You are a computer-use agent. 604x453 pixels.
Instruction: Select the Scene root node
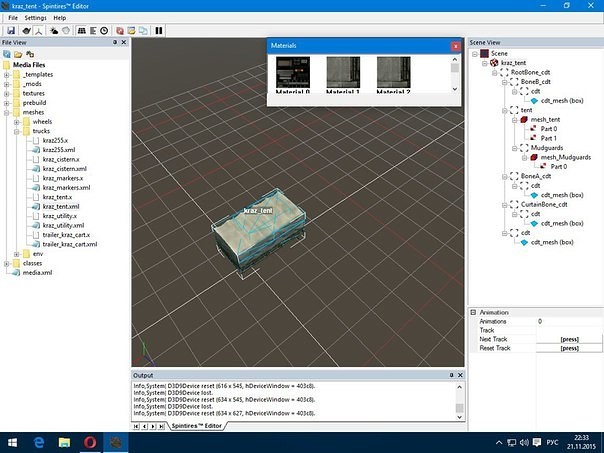(499, 54)
